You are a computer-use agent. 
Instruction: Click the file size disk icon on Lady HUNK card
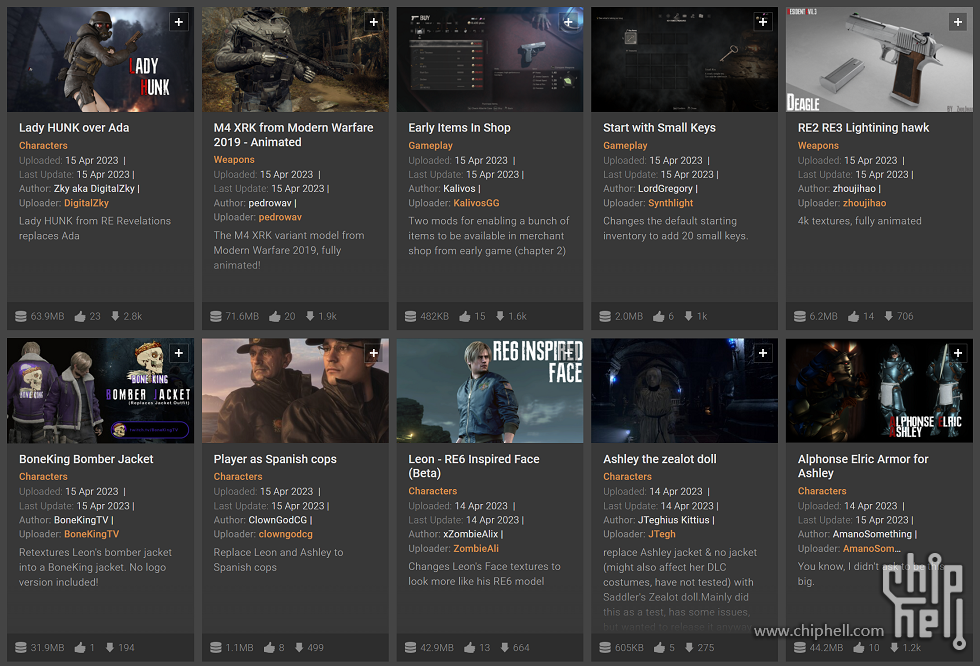coord(21,317)
